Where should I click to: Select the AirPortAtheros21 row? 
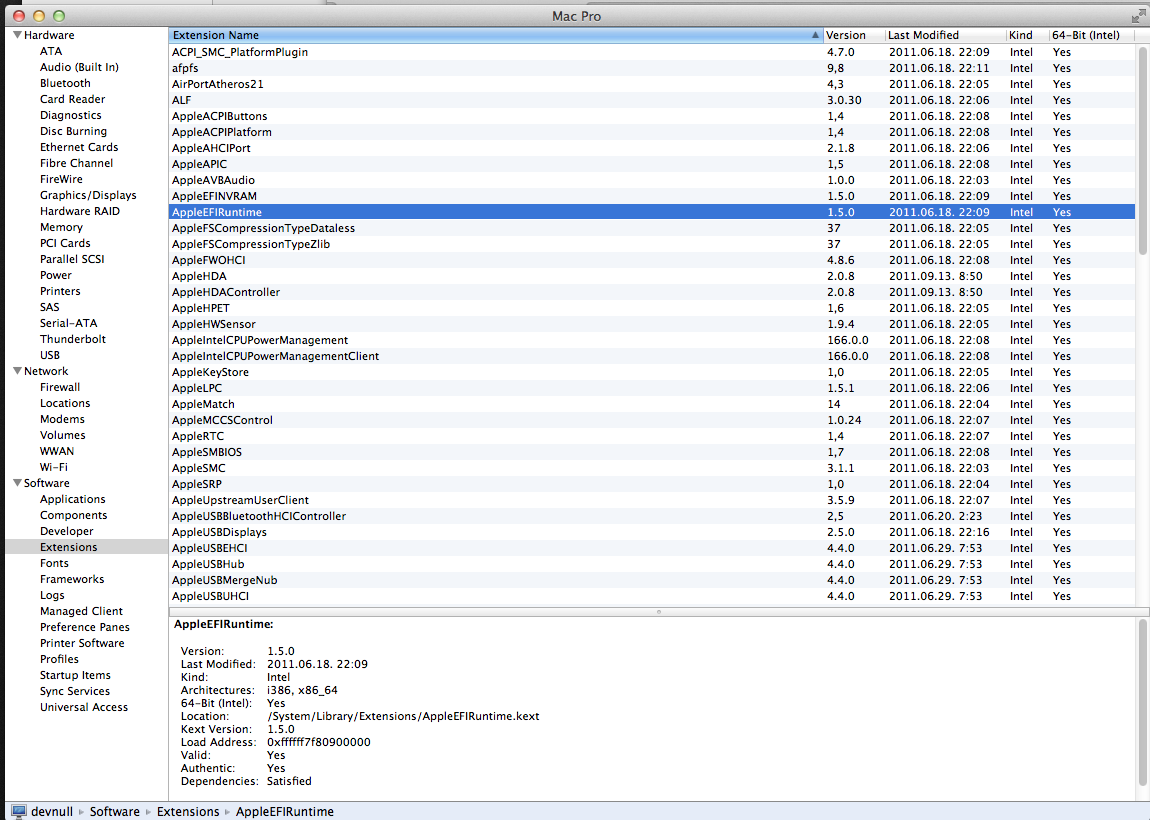(653, 84)
